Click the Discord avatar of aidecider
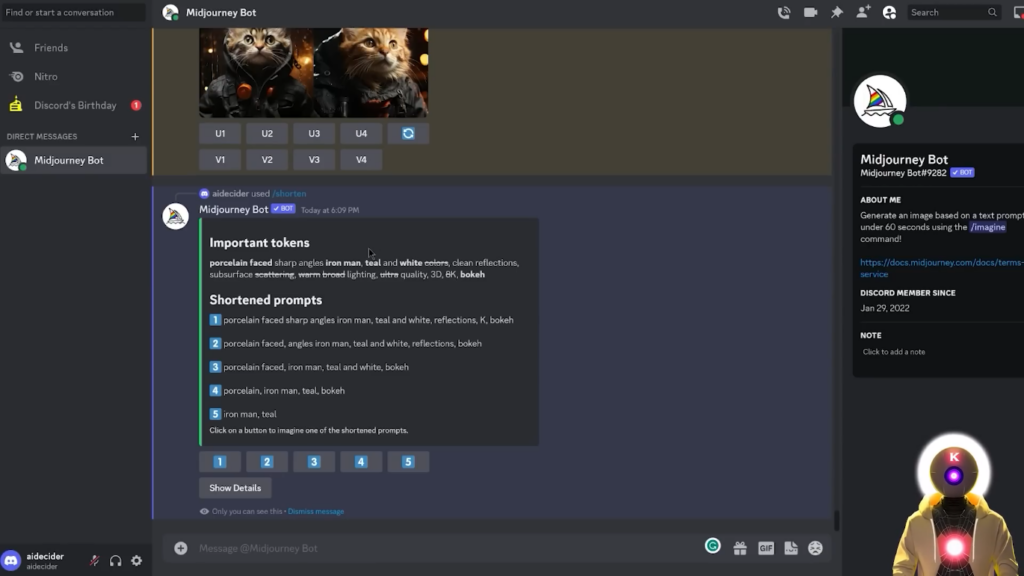Screen dimensions: 1024x576 11,560
